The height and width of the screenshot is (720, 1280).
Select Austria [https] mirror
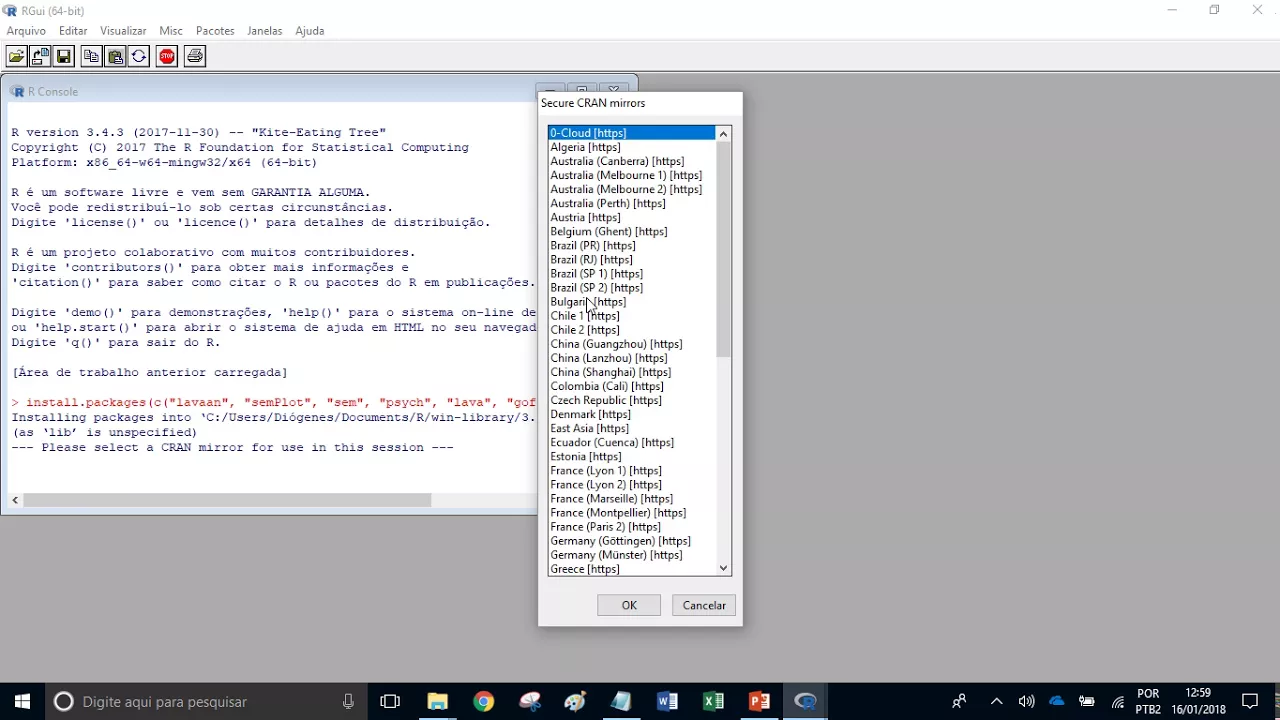[631, 217]
